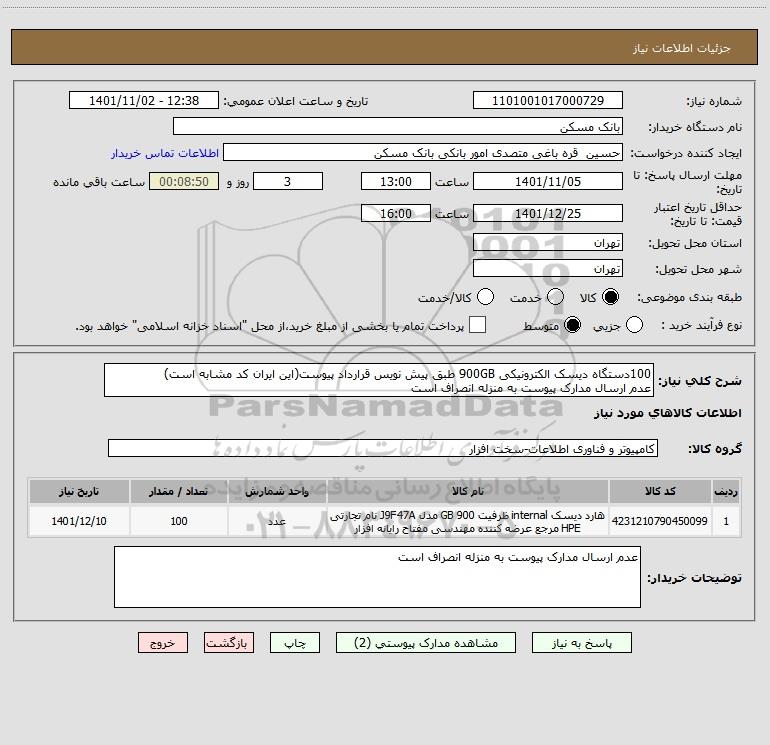This screenshot has width=770, height=745.
Task: Click the need date cell 1401/12/10
Action: point(79,521)
